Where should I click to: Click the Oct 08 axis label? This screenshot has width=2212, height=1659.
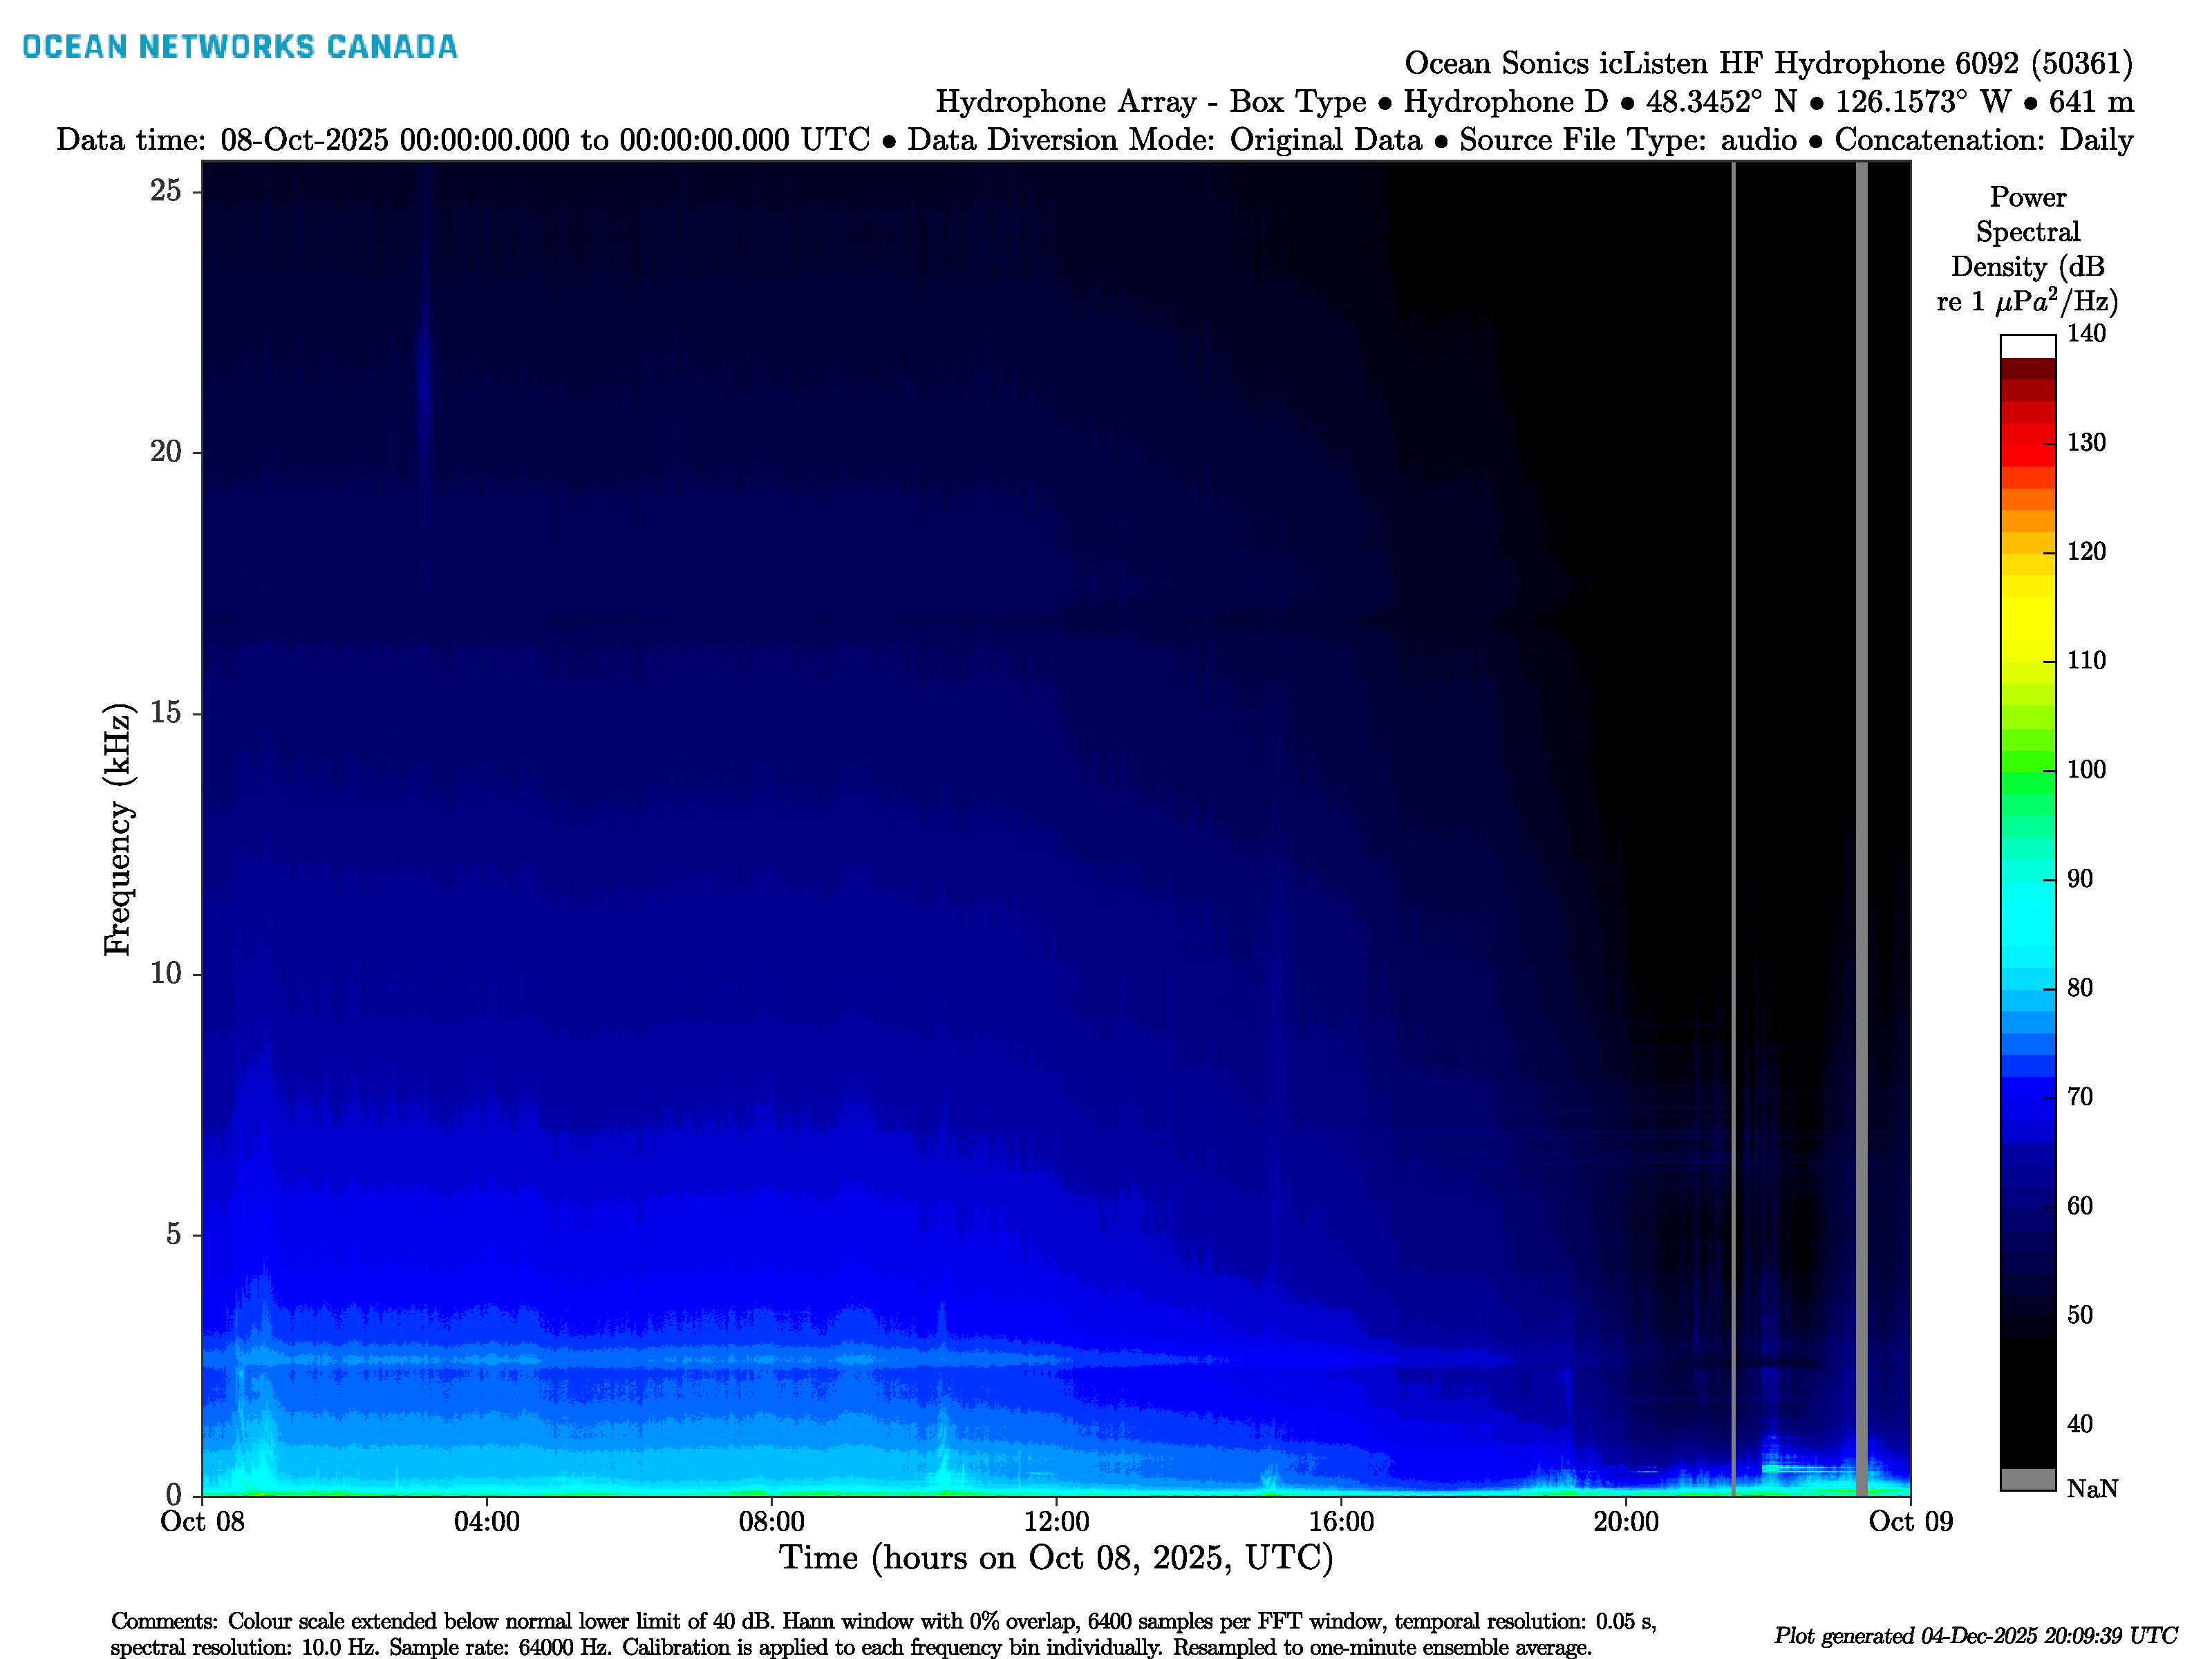pyautogui.click(x=202, y=1522)
